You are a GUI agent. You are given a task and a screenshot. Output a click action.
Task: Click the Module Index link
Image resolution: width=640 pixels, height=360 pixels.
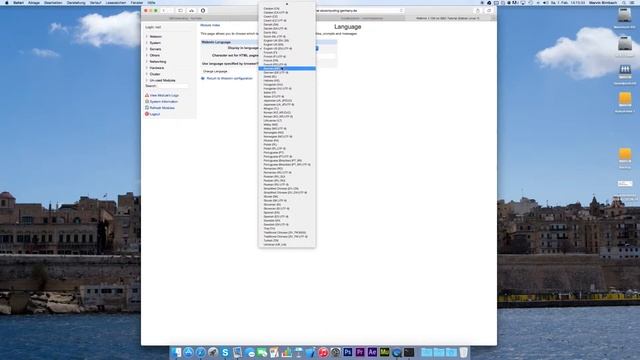click(210, 25)
